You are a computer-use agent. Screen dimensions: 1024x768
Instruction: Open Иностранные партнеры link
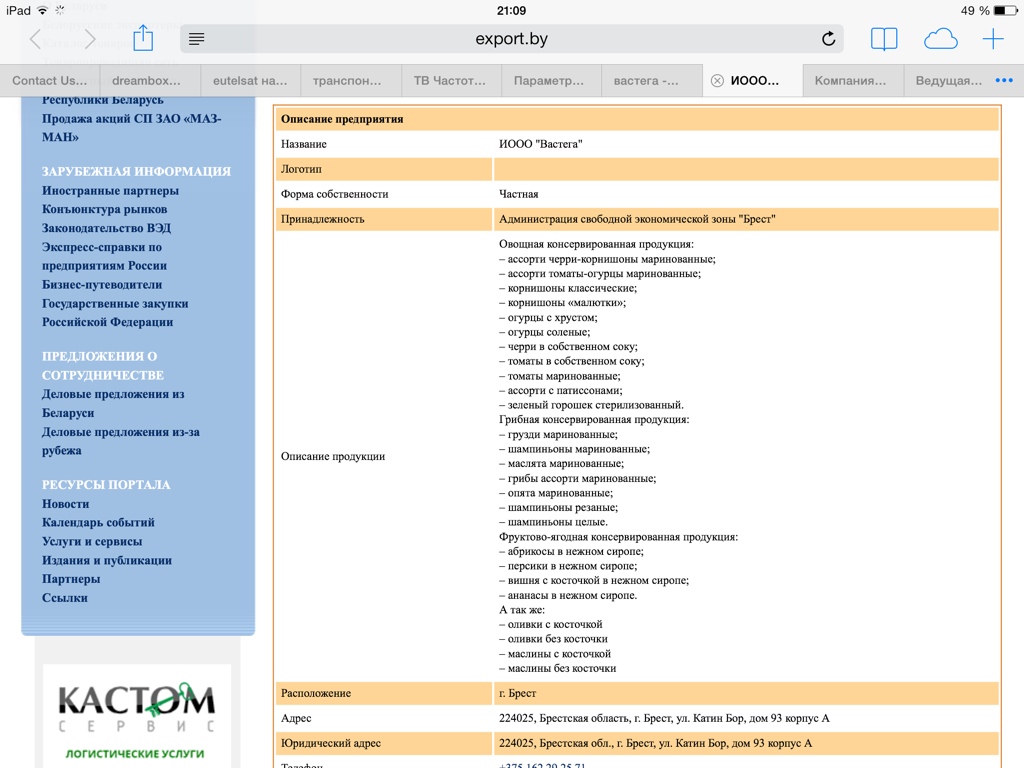(x=110, y=191)
